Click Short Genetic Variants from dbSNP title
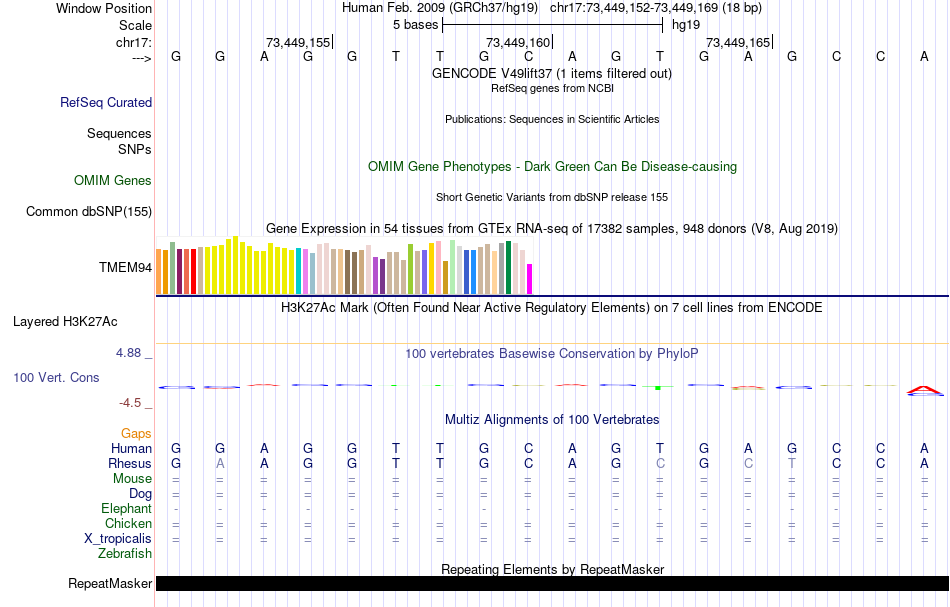The image size is (950, 607). [552, 197]
